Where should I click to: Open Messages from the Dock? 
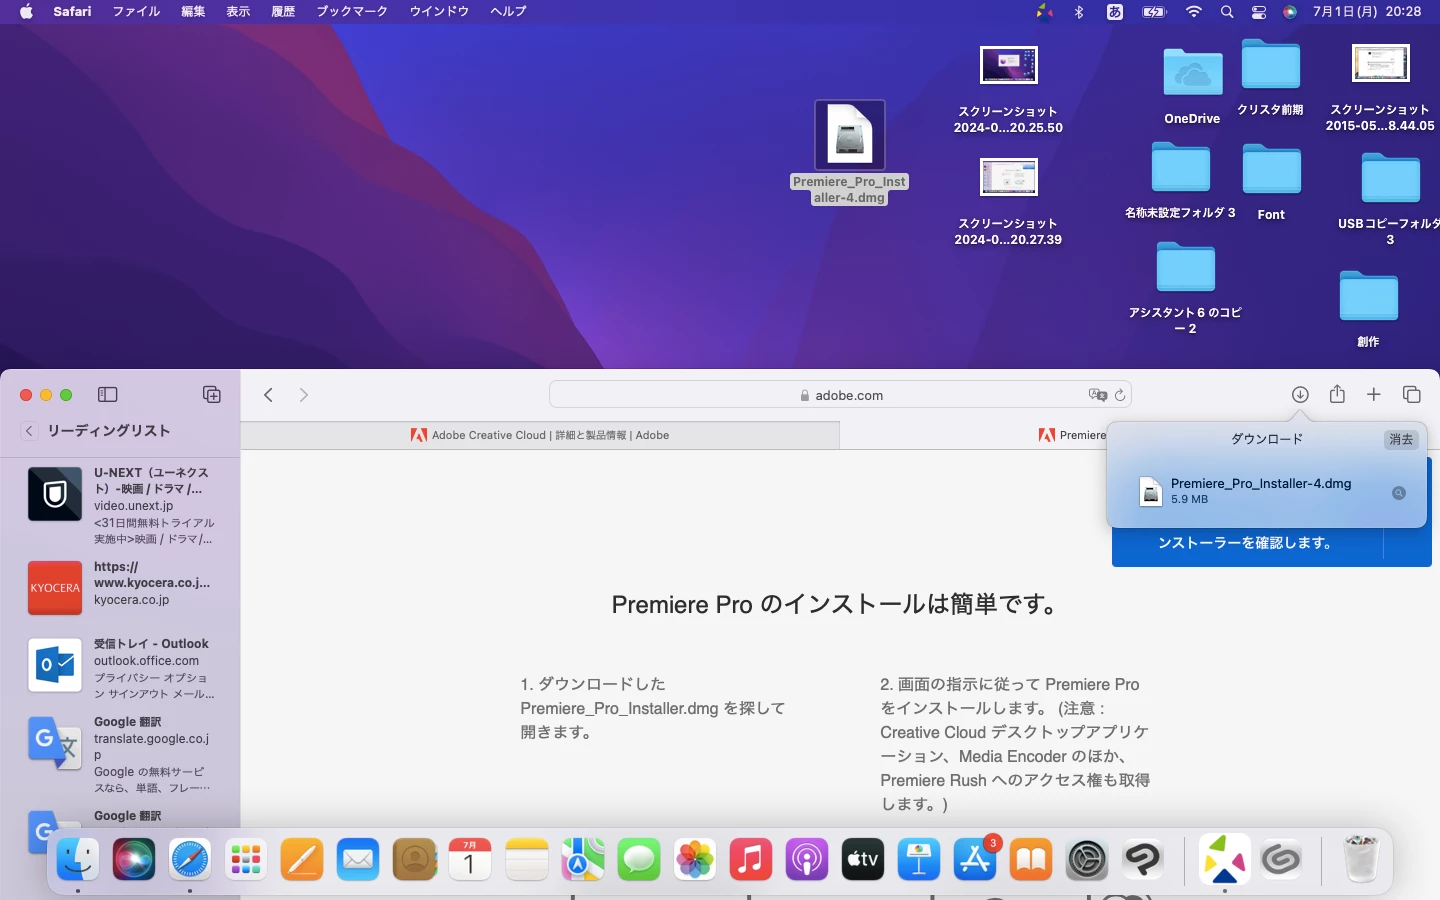(x=638, y=860)
